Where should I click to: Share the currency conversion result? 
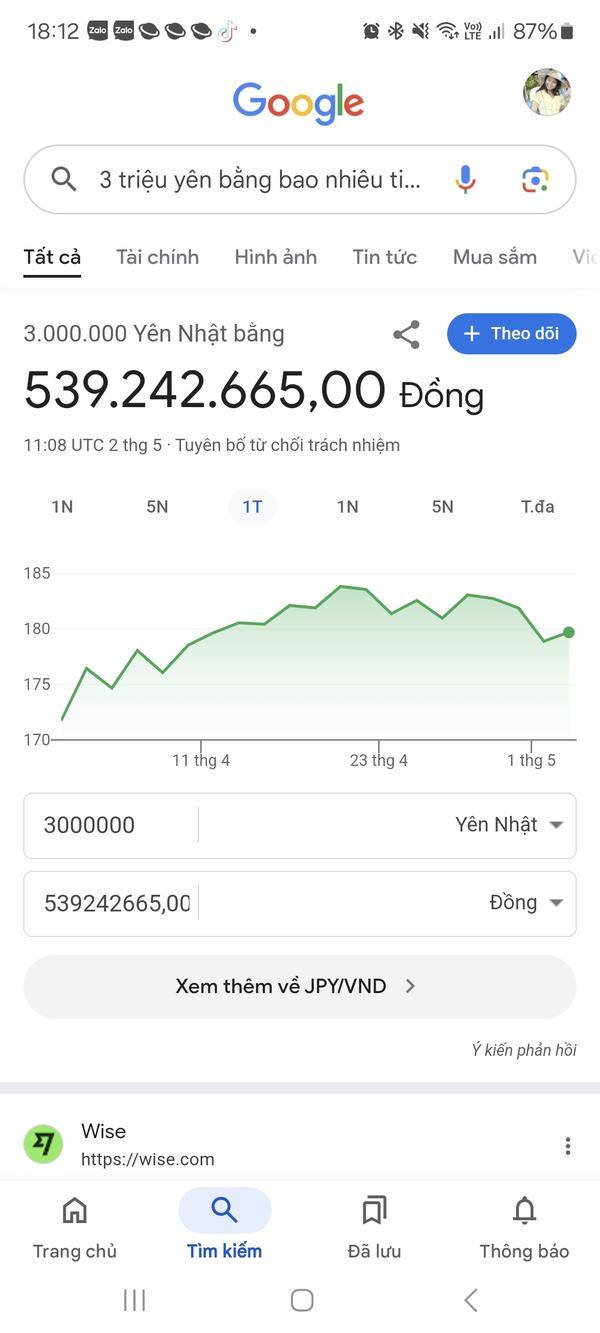406,334
